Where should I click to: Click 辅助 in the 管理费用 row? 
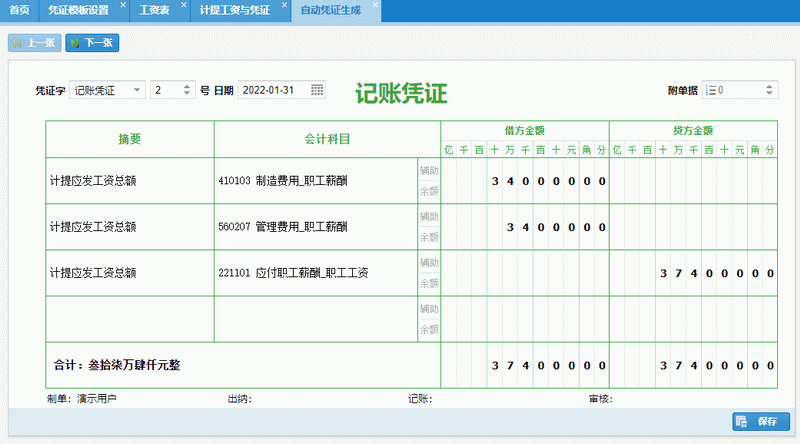tap(429, 216)
